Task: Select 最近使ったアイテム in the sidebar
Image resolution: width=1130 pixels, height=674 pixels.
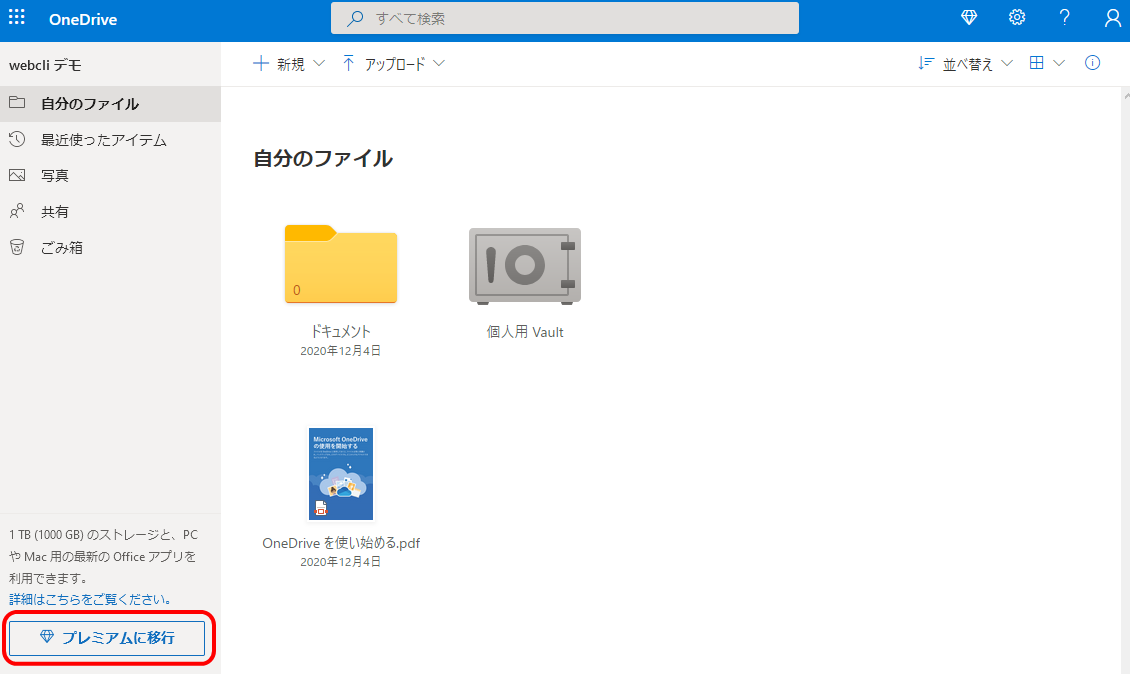Action: 110,140
